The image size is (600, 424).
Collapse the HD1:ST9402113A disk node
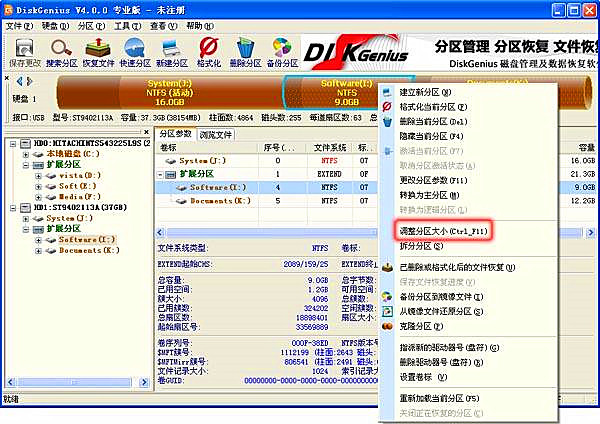click(13, 208)
